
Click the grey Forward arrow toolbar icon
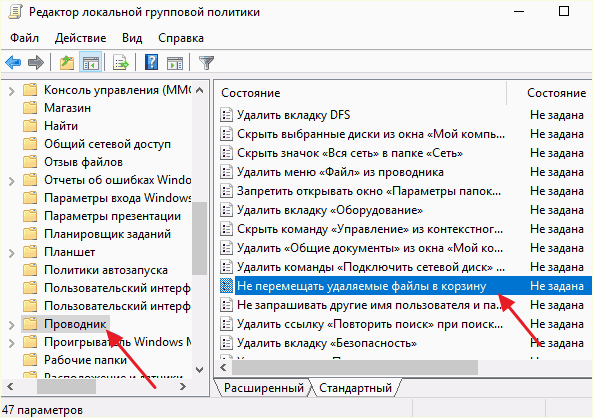coord(36,62)
